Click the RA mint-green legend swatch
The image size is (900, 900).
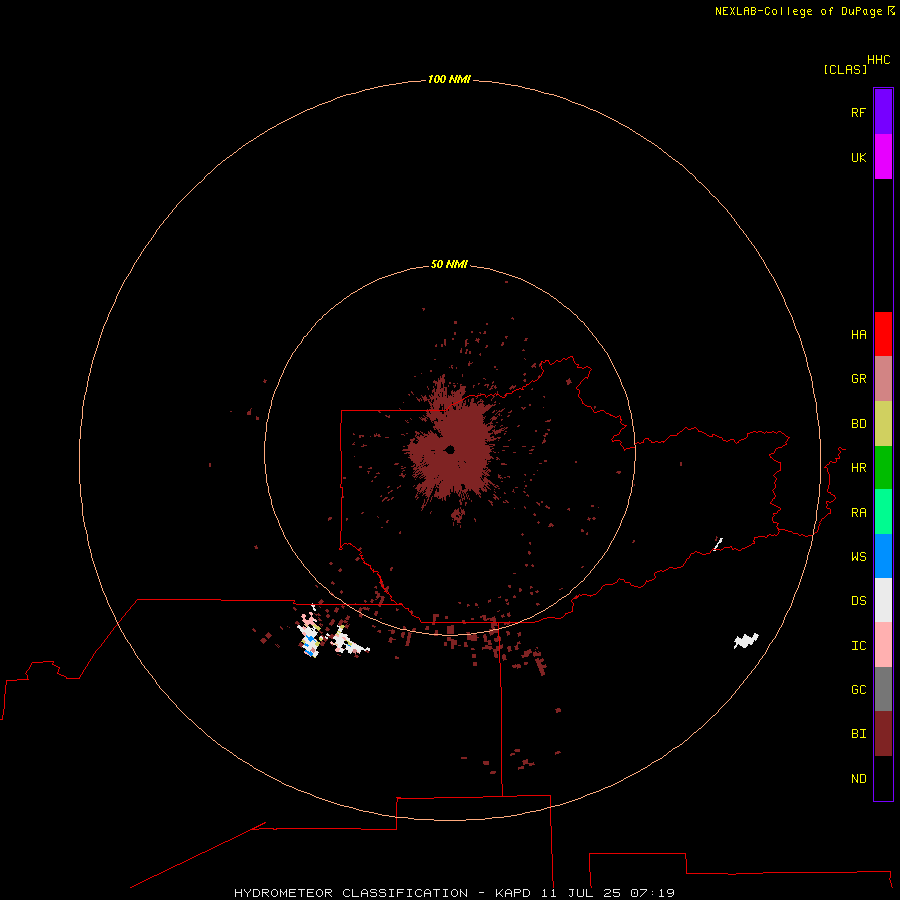coord(883,512)
